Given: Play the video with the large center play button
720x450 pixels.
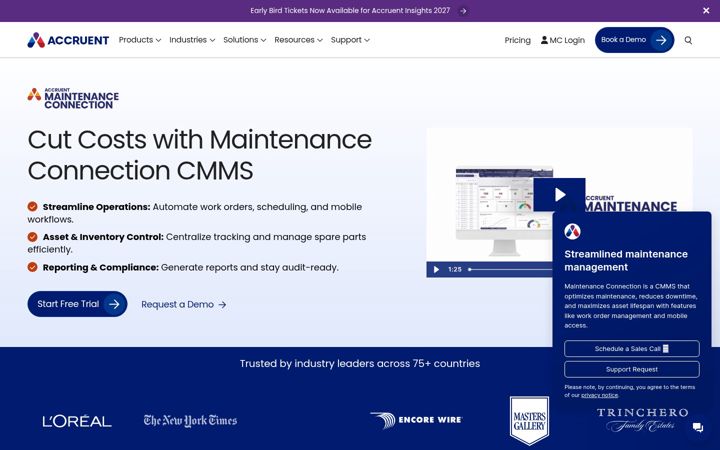Looking at the screenshot, I should pyautogui.click(x=559, y=195).
